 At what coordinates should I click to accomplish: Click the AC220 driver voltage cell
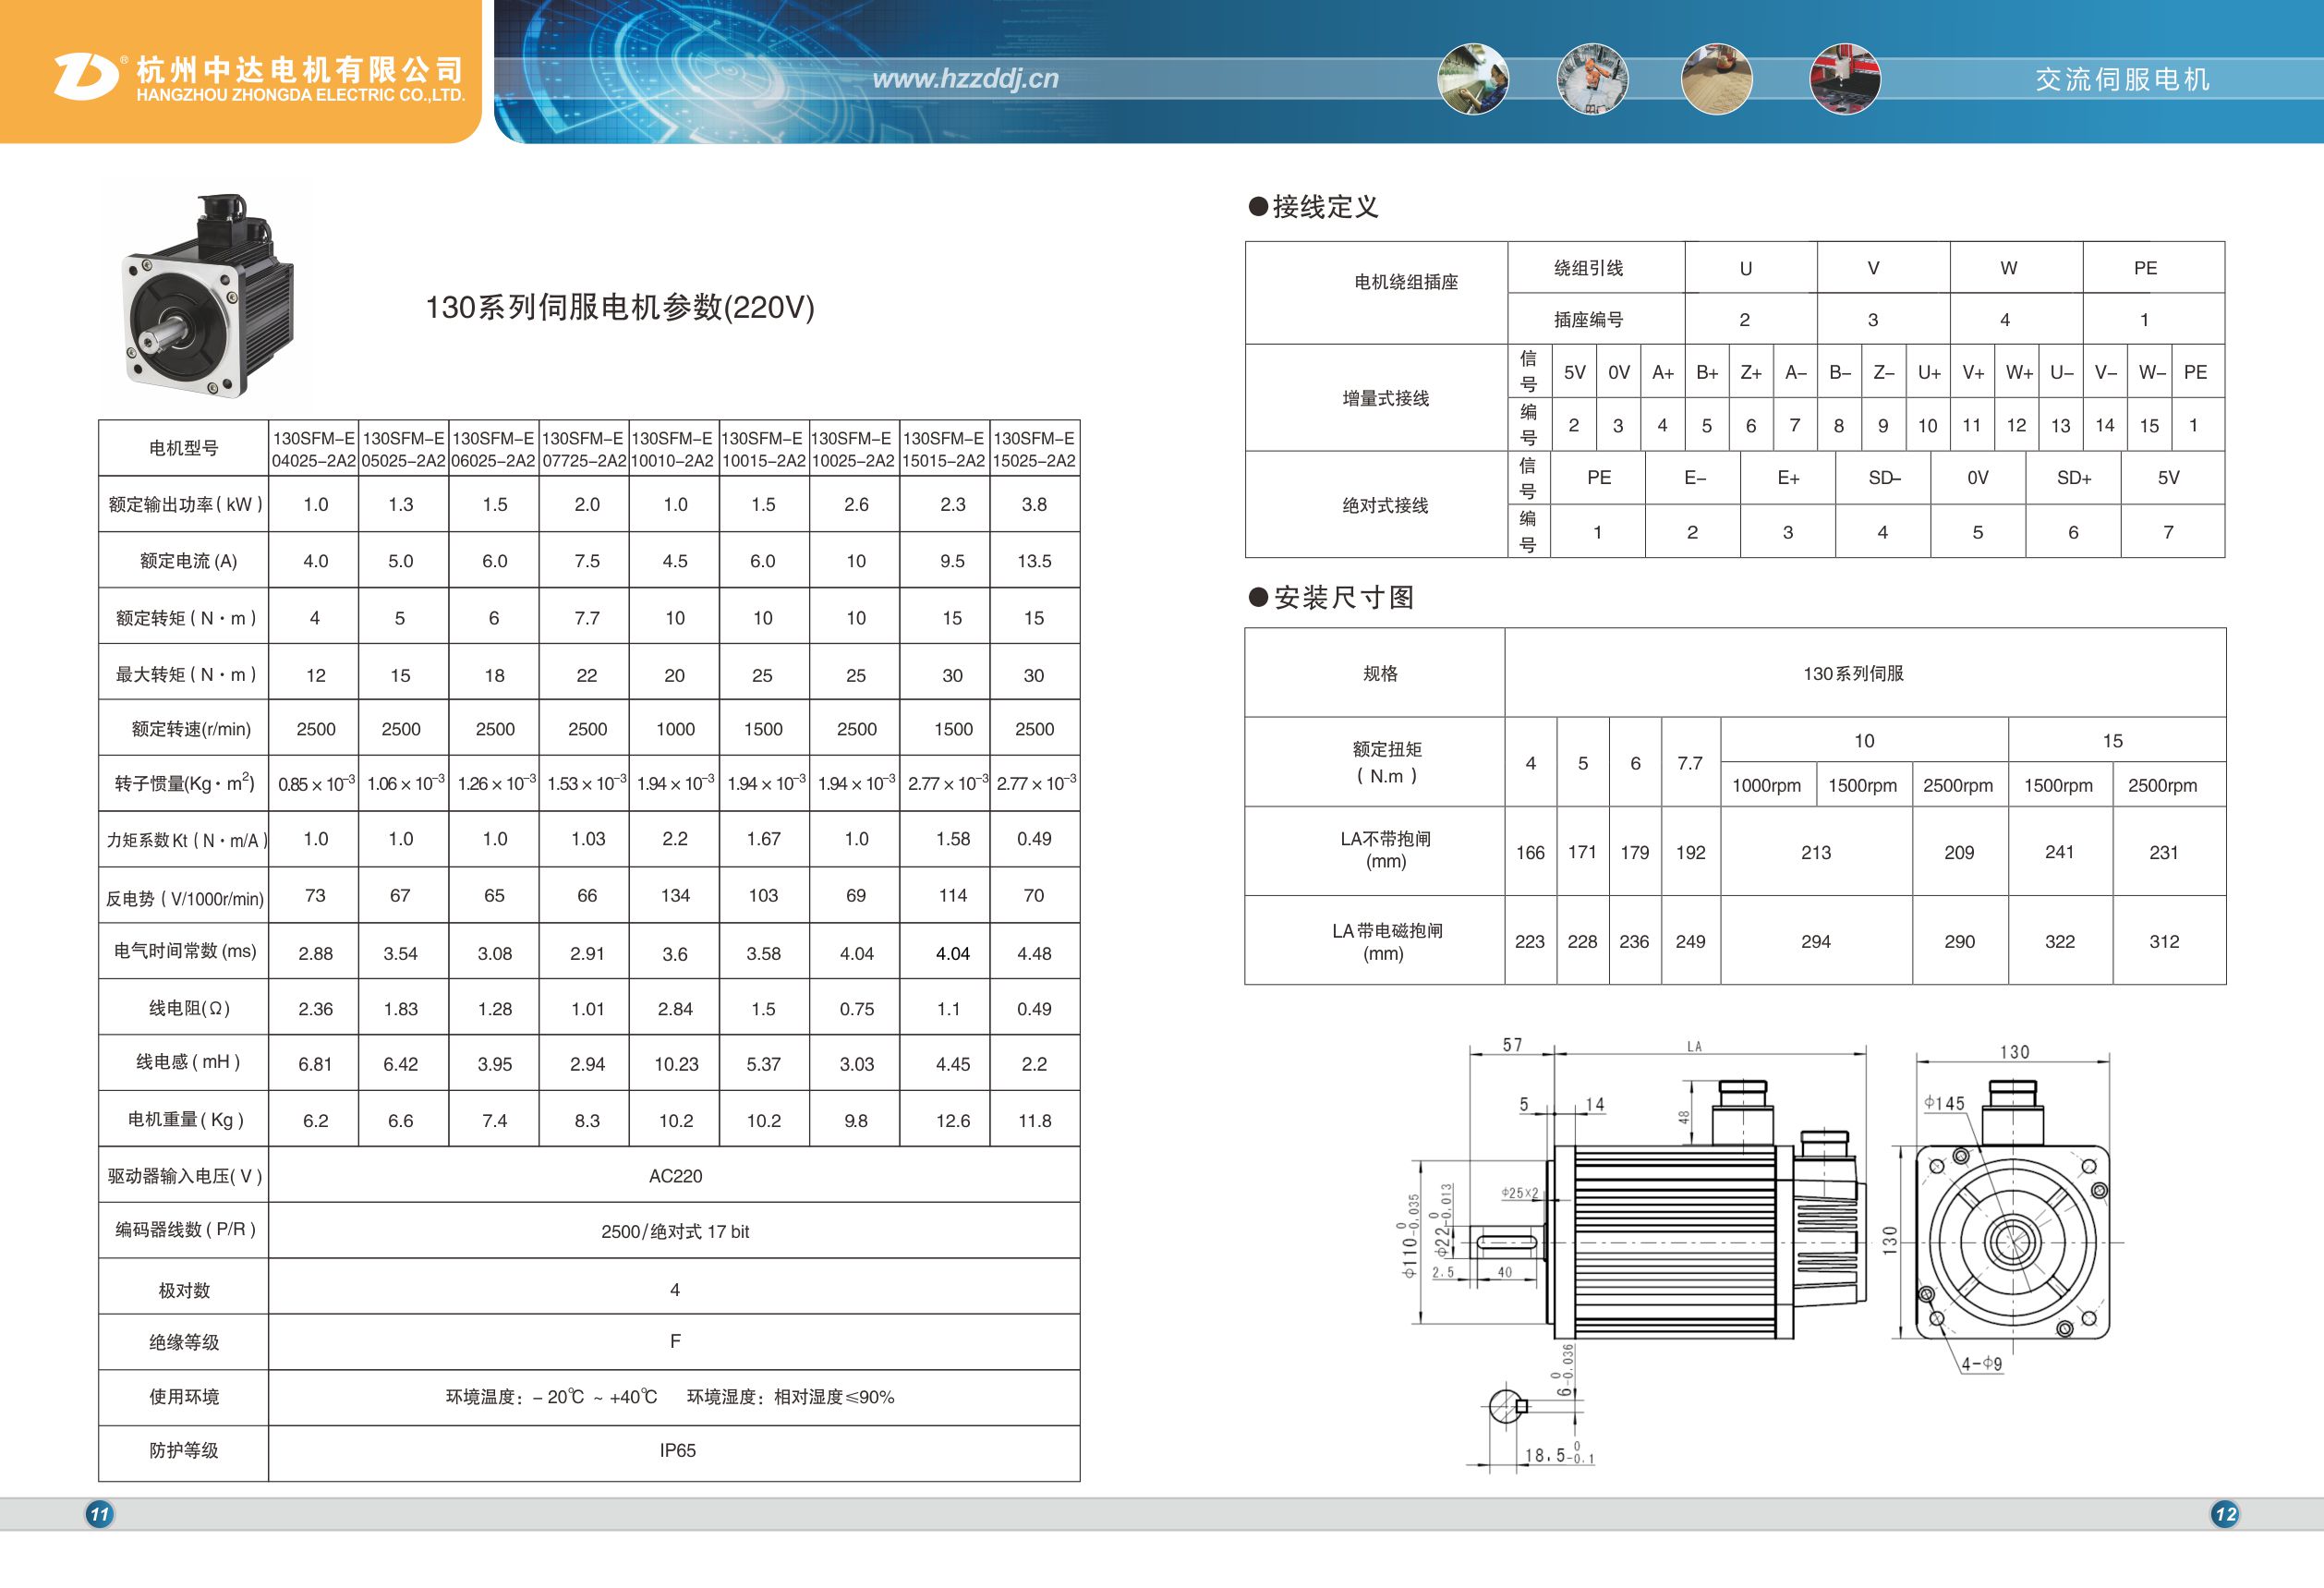pos(675,1176)
